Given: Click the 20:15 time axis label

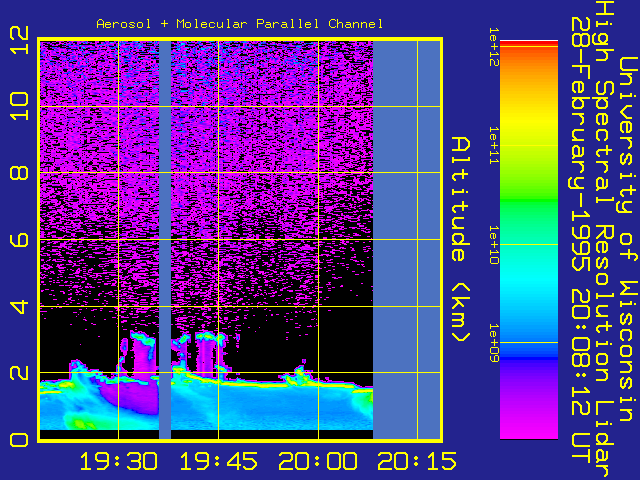Looking at the screenshot, I should 417,462.
